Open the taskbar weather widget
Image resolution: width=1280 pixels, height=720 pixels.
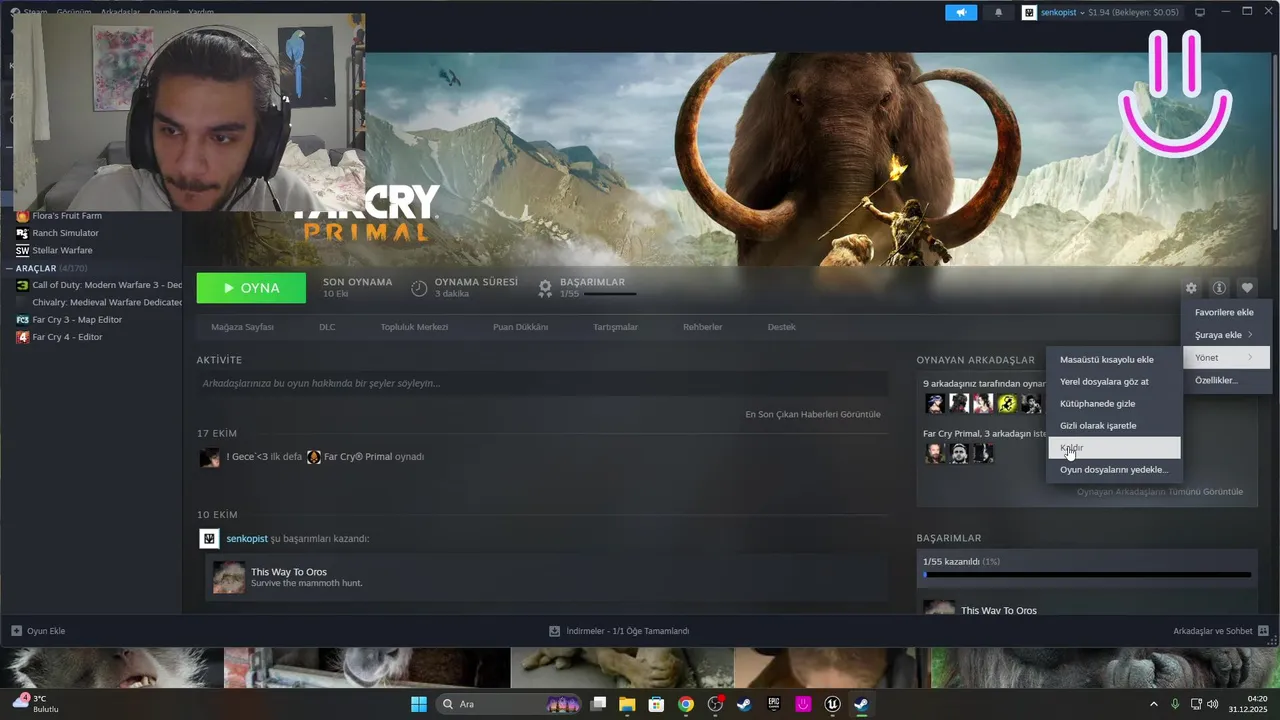coord(36,703)
